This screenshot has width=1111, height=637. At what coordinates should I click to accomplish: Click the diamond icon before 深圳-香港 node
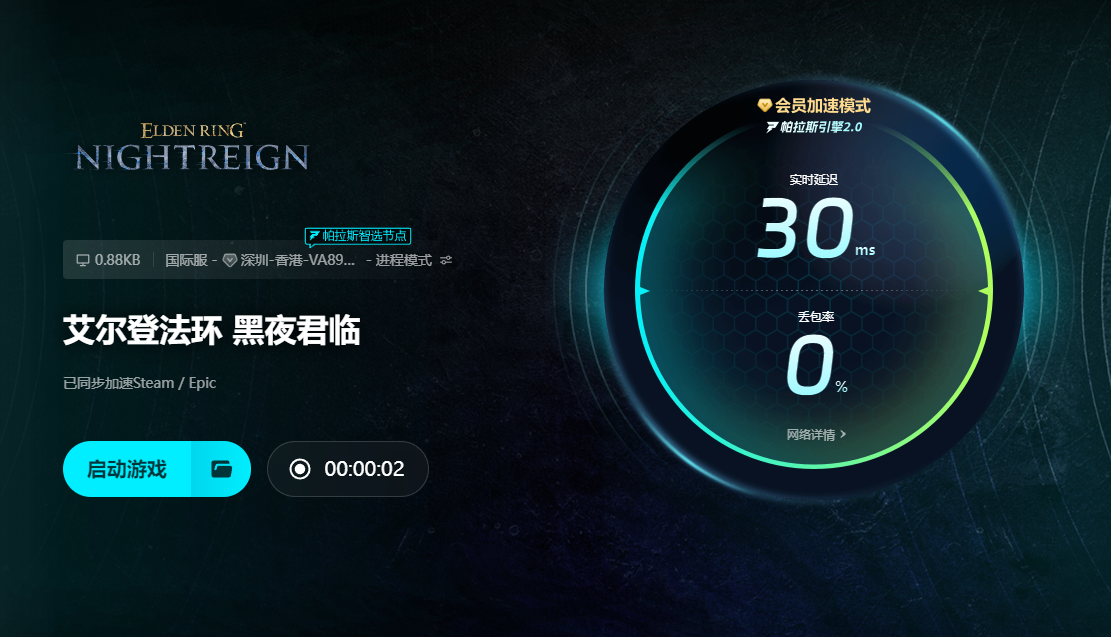point(230,261)
